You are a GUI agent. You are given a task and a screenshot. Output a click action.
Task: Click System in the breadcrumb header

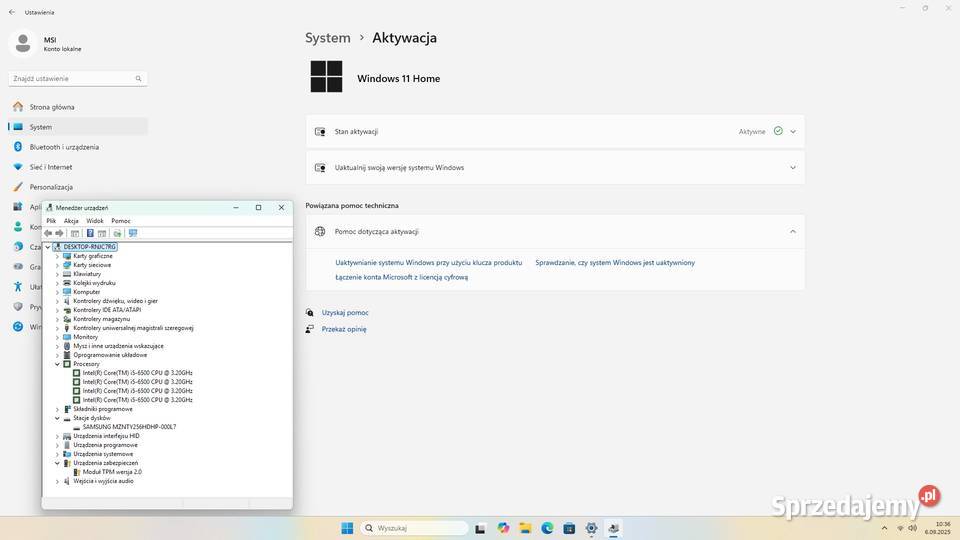pos(328,37)
